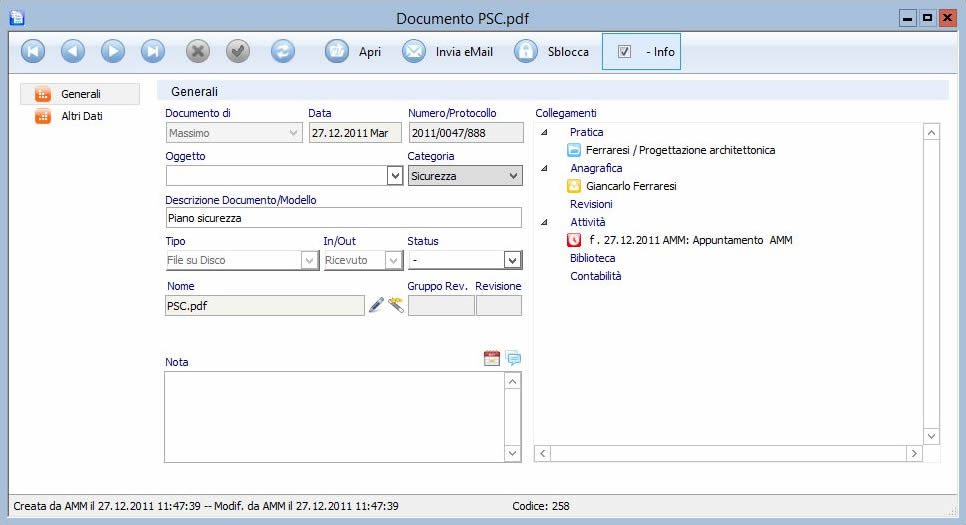Click Collegamenti horizontal scroll left arrow

tap(542, 454)
